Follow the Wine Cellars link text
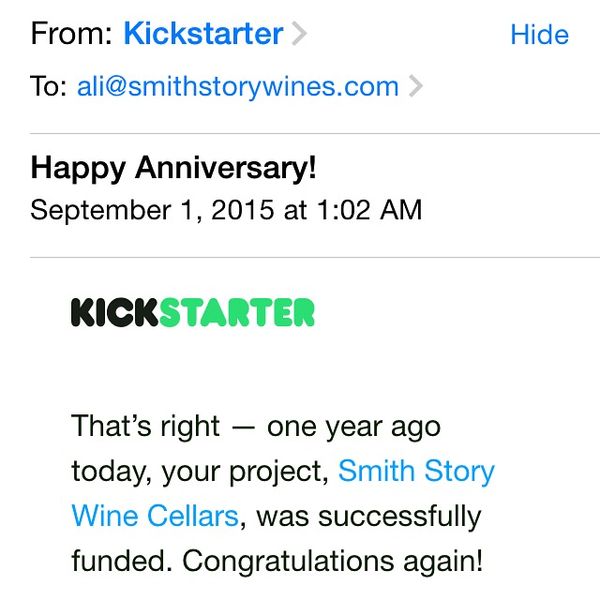 click(155, 516)
